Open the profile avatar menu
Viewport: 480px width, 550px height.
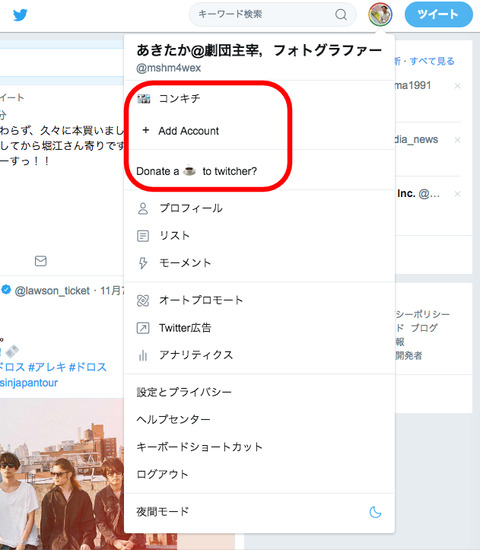pyautogui.click(x=380, y=14)
